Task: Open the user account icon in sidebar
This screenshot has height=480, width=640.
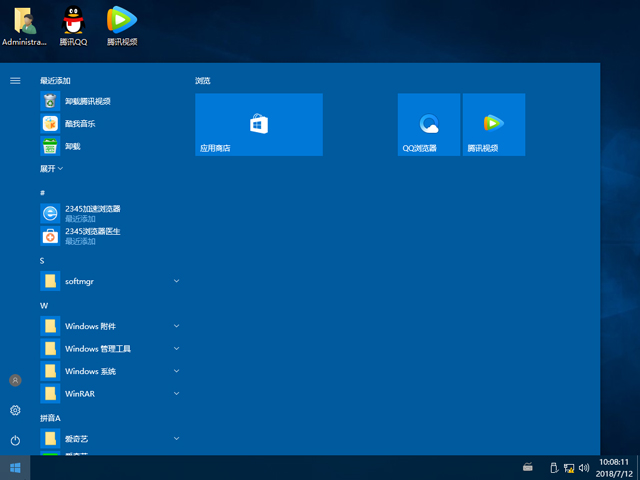Action: click(15, 381)
